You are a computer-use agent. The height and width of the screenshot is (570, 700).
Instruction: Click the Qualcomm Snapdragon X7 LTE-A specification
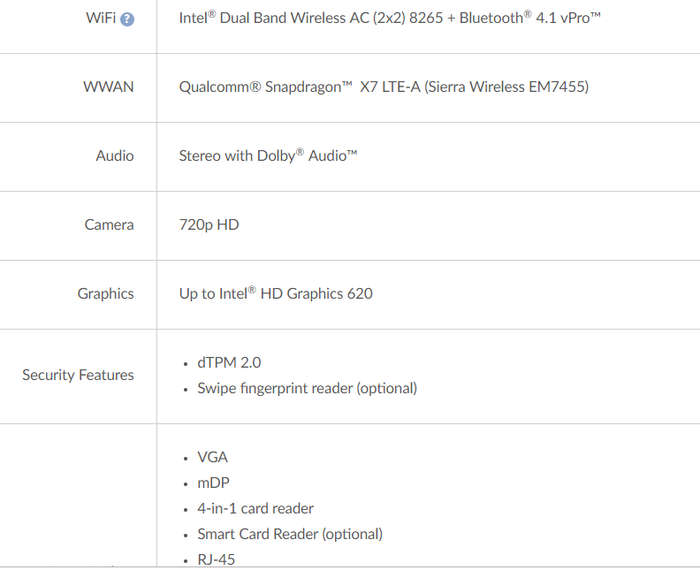click(384, 87)
